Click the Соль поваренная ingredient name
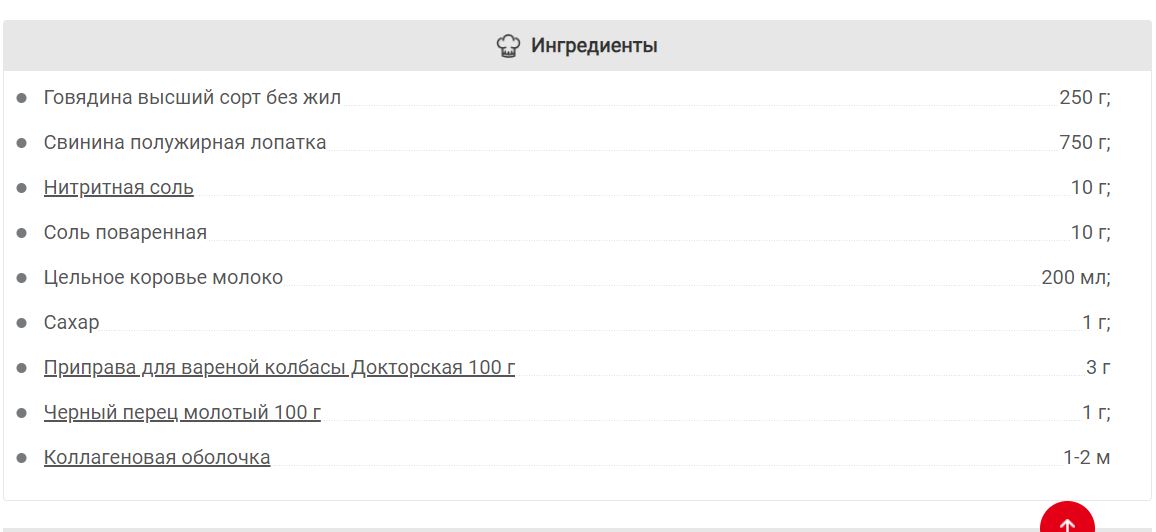The height and width of the screenshot is (532, 1156). pyautogui.click(x=125, y=232)
